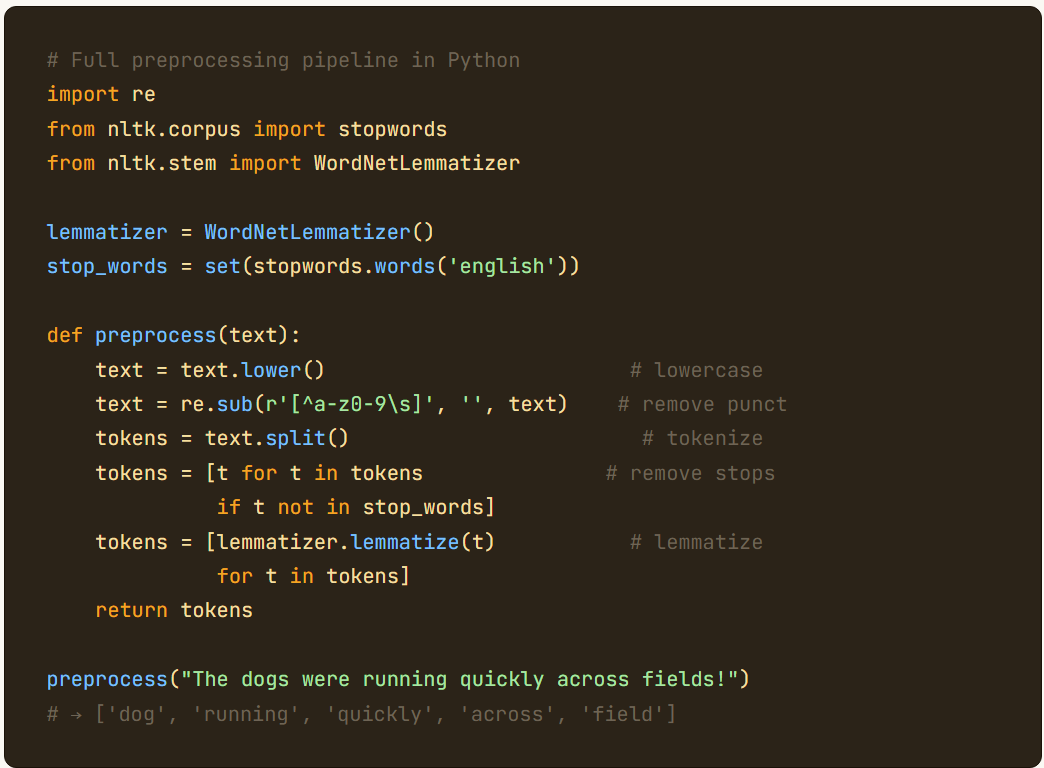
Task: Click the "# remove stops" comment
Action: pos(690,473)
